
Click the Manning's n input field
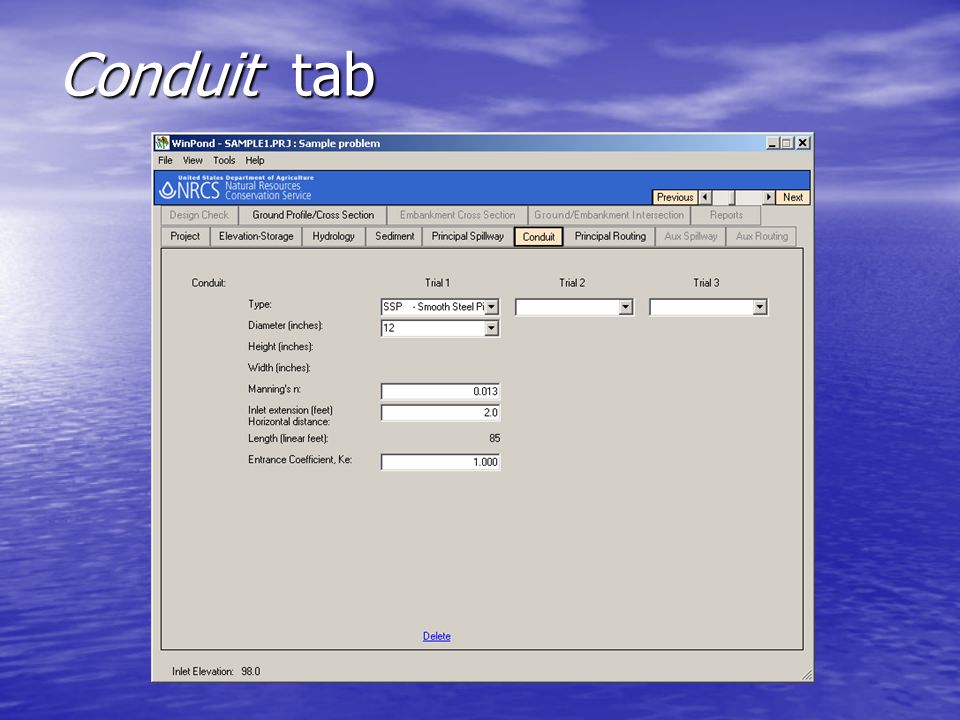pos(440,391)
